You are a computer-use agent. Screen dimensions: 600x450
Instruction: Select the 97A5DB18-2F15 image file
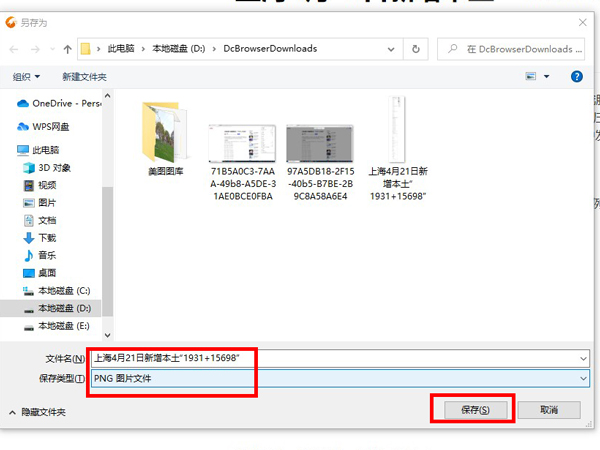(x=320, y=163)
